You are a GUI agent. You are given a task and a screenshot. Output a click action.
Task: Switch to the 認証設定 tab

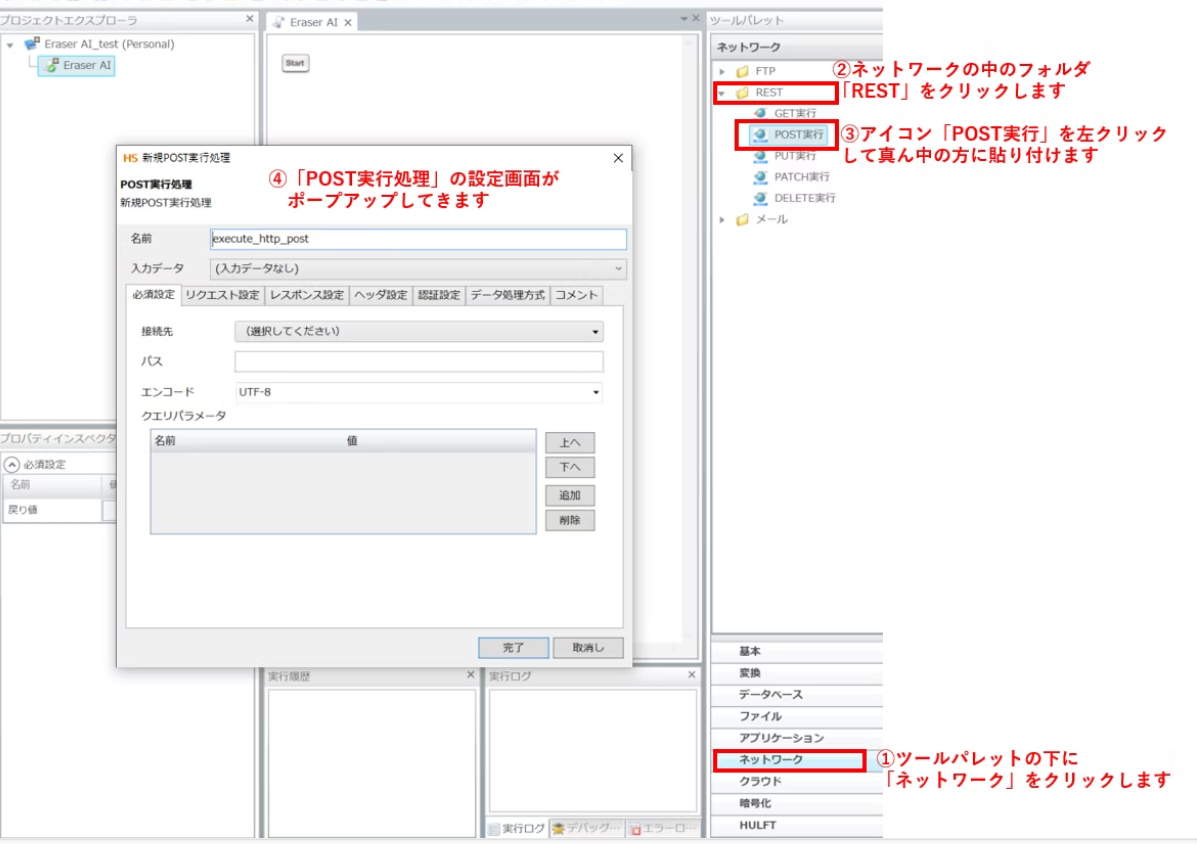click(x=439, y=295)
